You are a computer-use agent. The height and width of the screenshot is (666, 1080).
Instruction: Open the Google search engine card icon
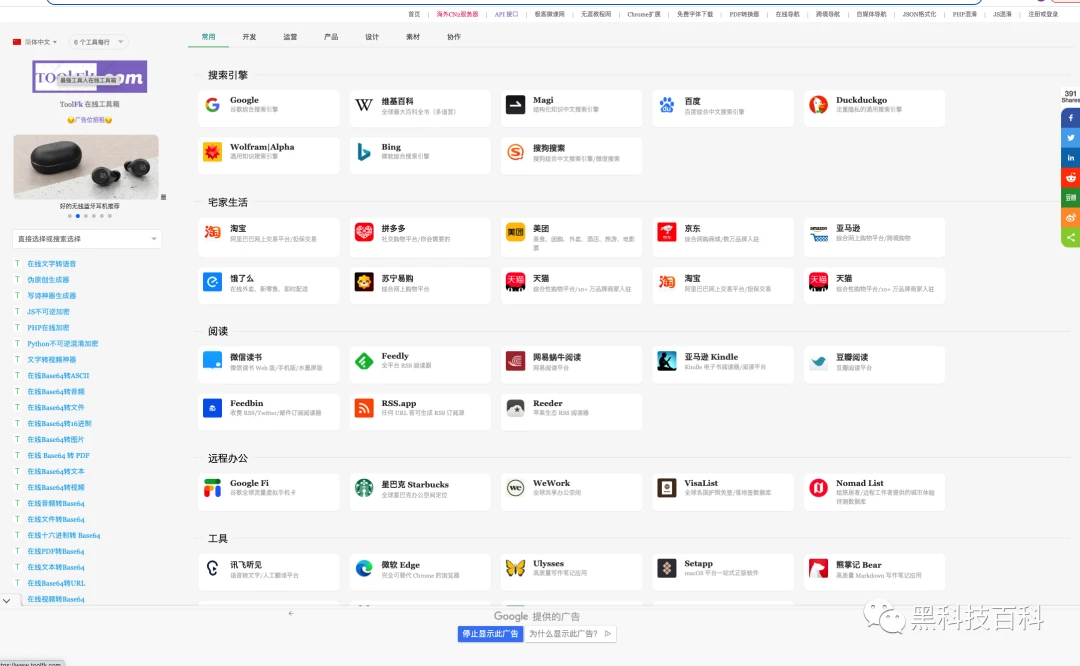[212, 105]
